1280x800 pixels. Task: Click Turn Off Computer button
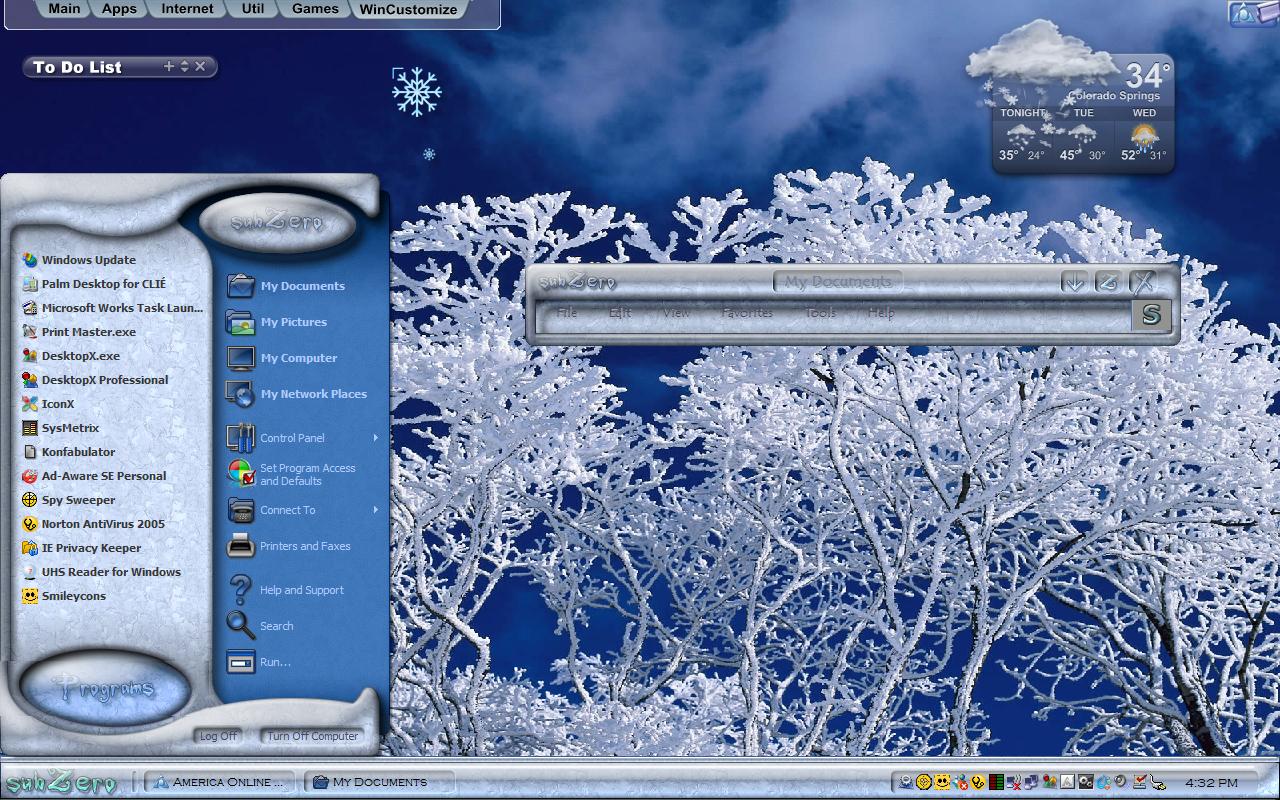click(312, 736)
